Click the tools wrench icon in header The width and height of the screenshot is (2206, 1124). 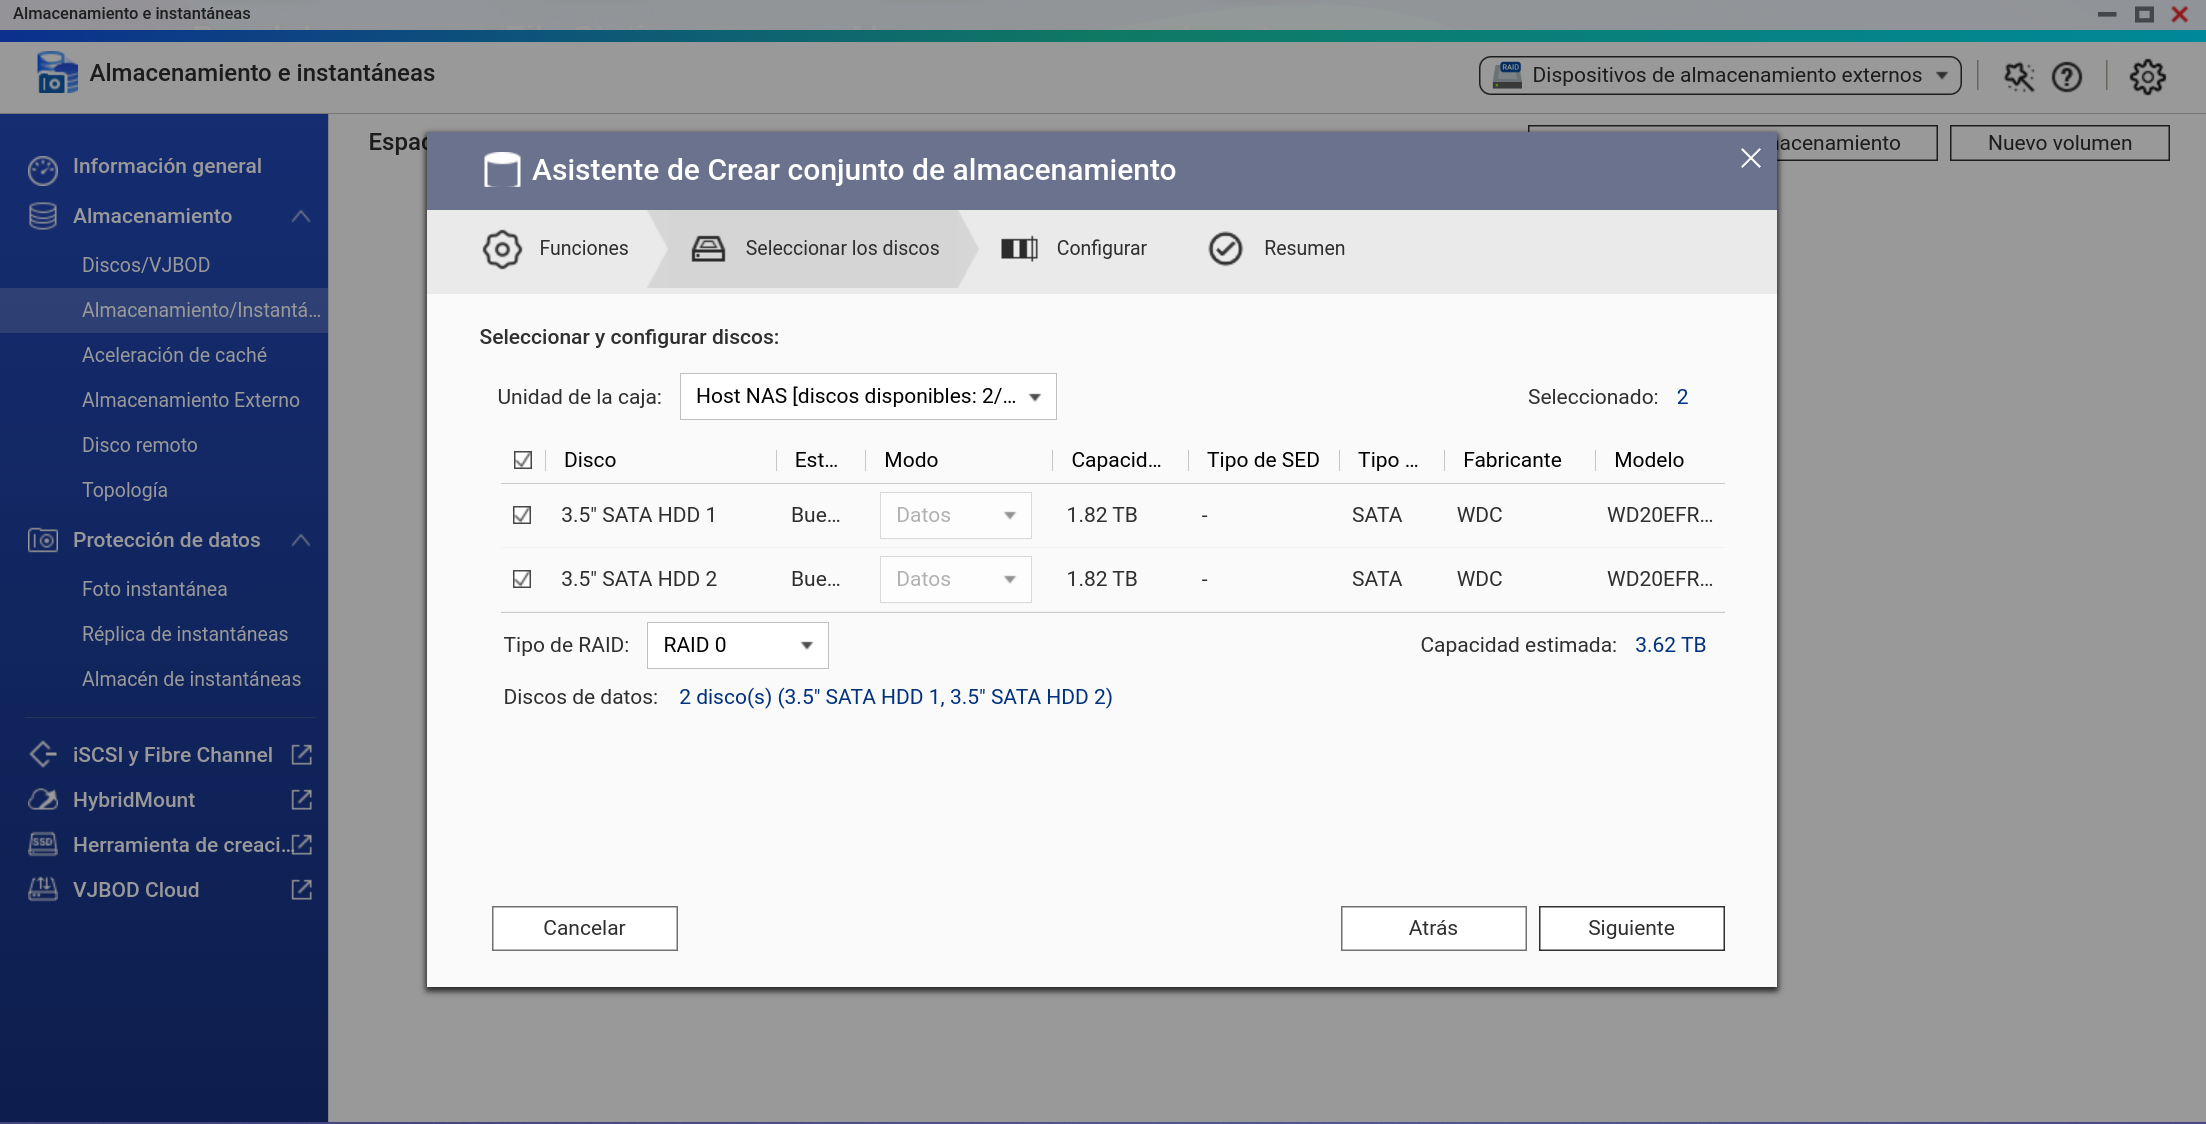pyautogui.click(x=2018, y=77)
